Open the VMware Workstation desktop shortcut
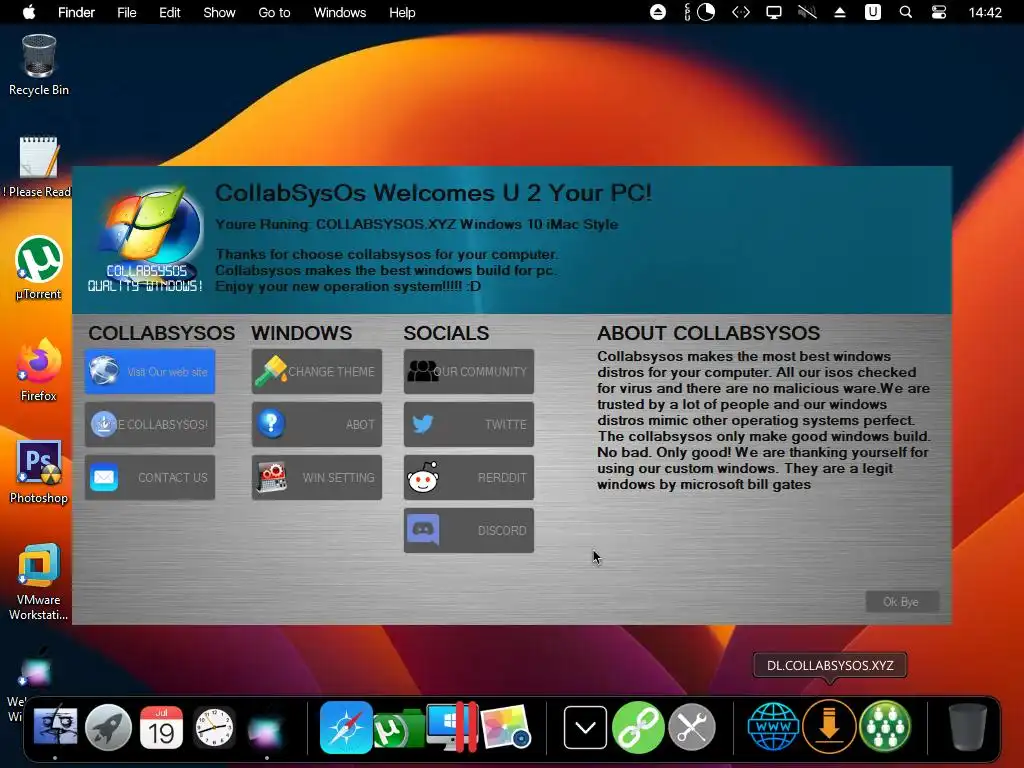 coord(39,581)
